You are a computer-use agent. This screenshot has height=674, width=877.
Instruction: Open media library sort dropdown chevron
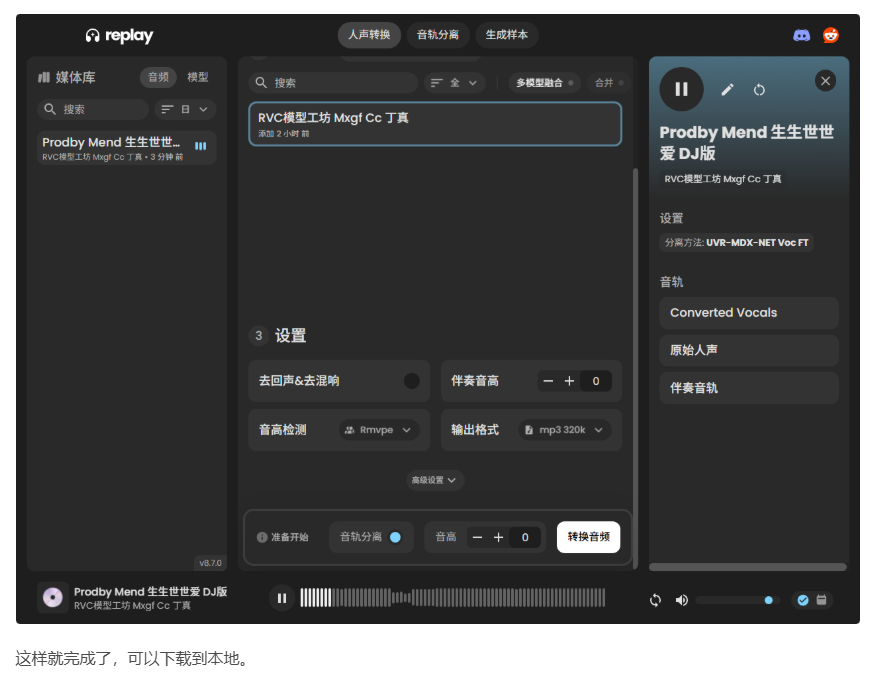[x=204, y=109]
